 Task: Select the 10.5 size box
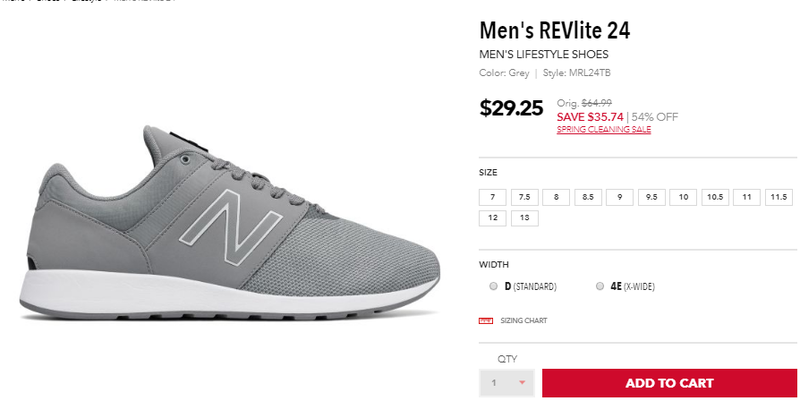coord(715,197)
